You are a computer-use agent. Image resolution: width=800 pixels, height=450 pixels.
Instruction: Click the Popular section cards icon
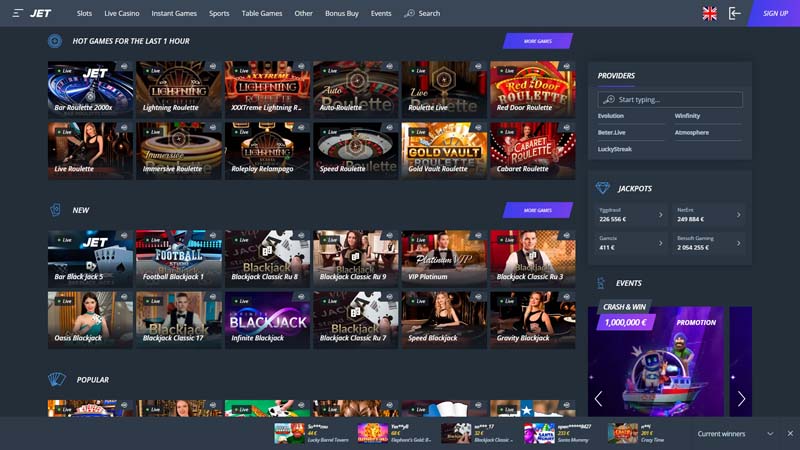pyautogui.click(x=57, y=379)
